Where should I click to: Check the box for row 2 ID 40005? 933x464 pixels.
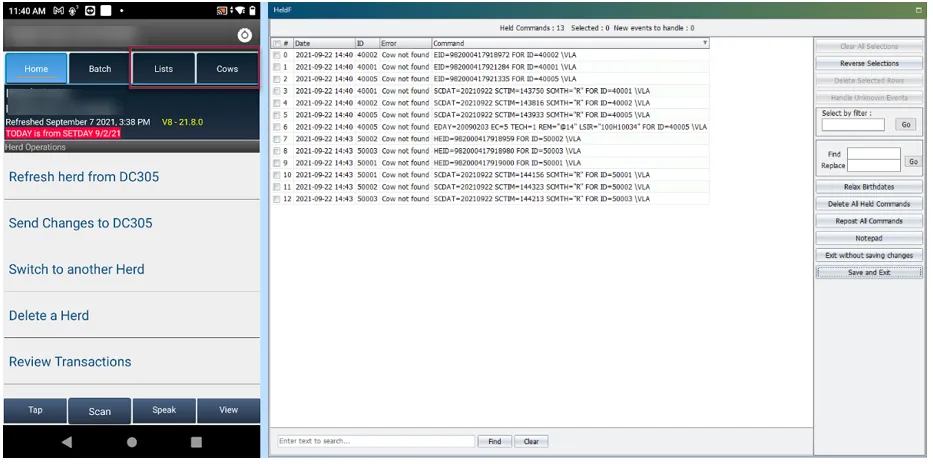(276, 79)
